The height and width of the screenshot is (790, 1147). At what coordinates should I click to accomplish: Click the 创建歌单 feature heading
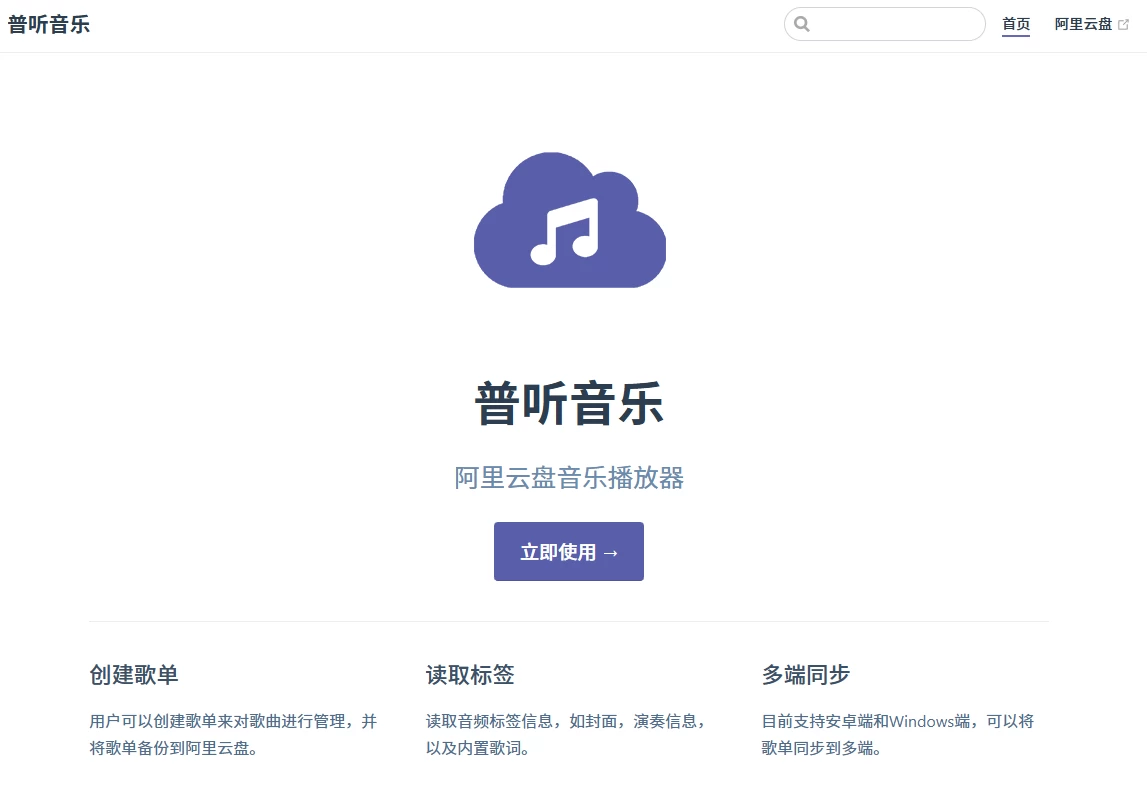click(x=133, y=675)
